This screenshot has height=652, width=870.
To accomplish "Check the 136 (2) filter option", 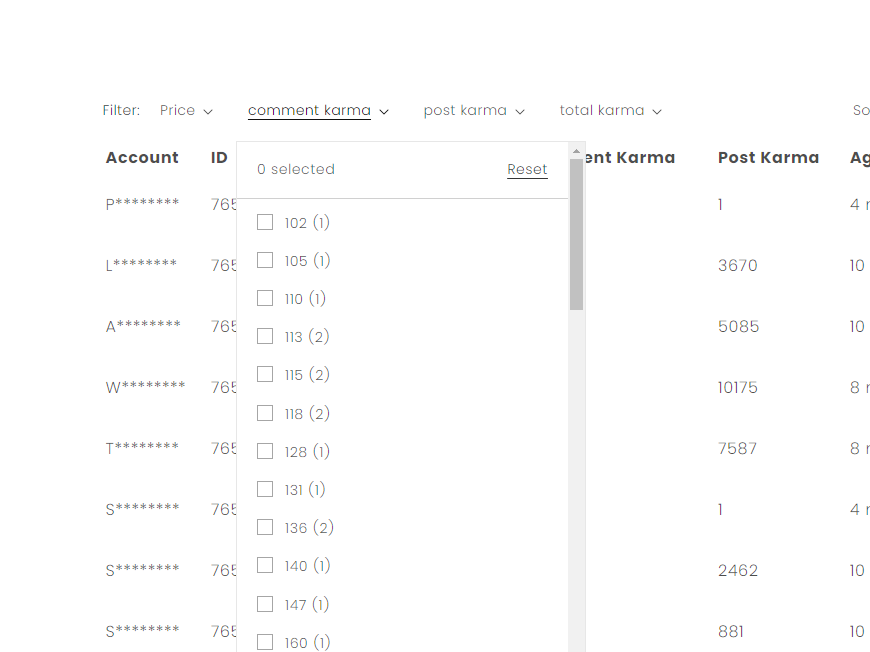I will pyautogui.click(x=265, y=527).
